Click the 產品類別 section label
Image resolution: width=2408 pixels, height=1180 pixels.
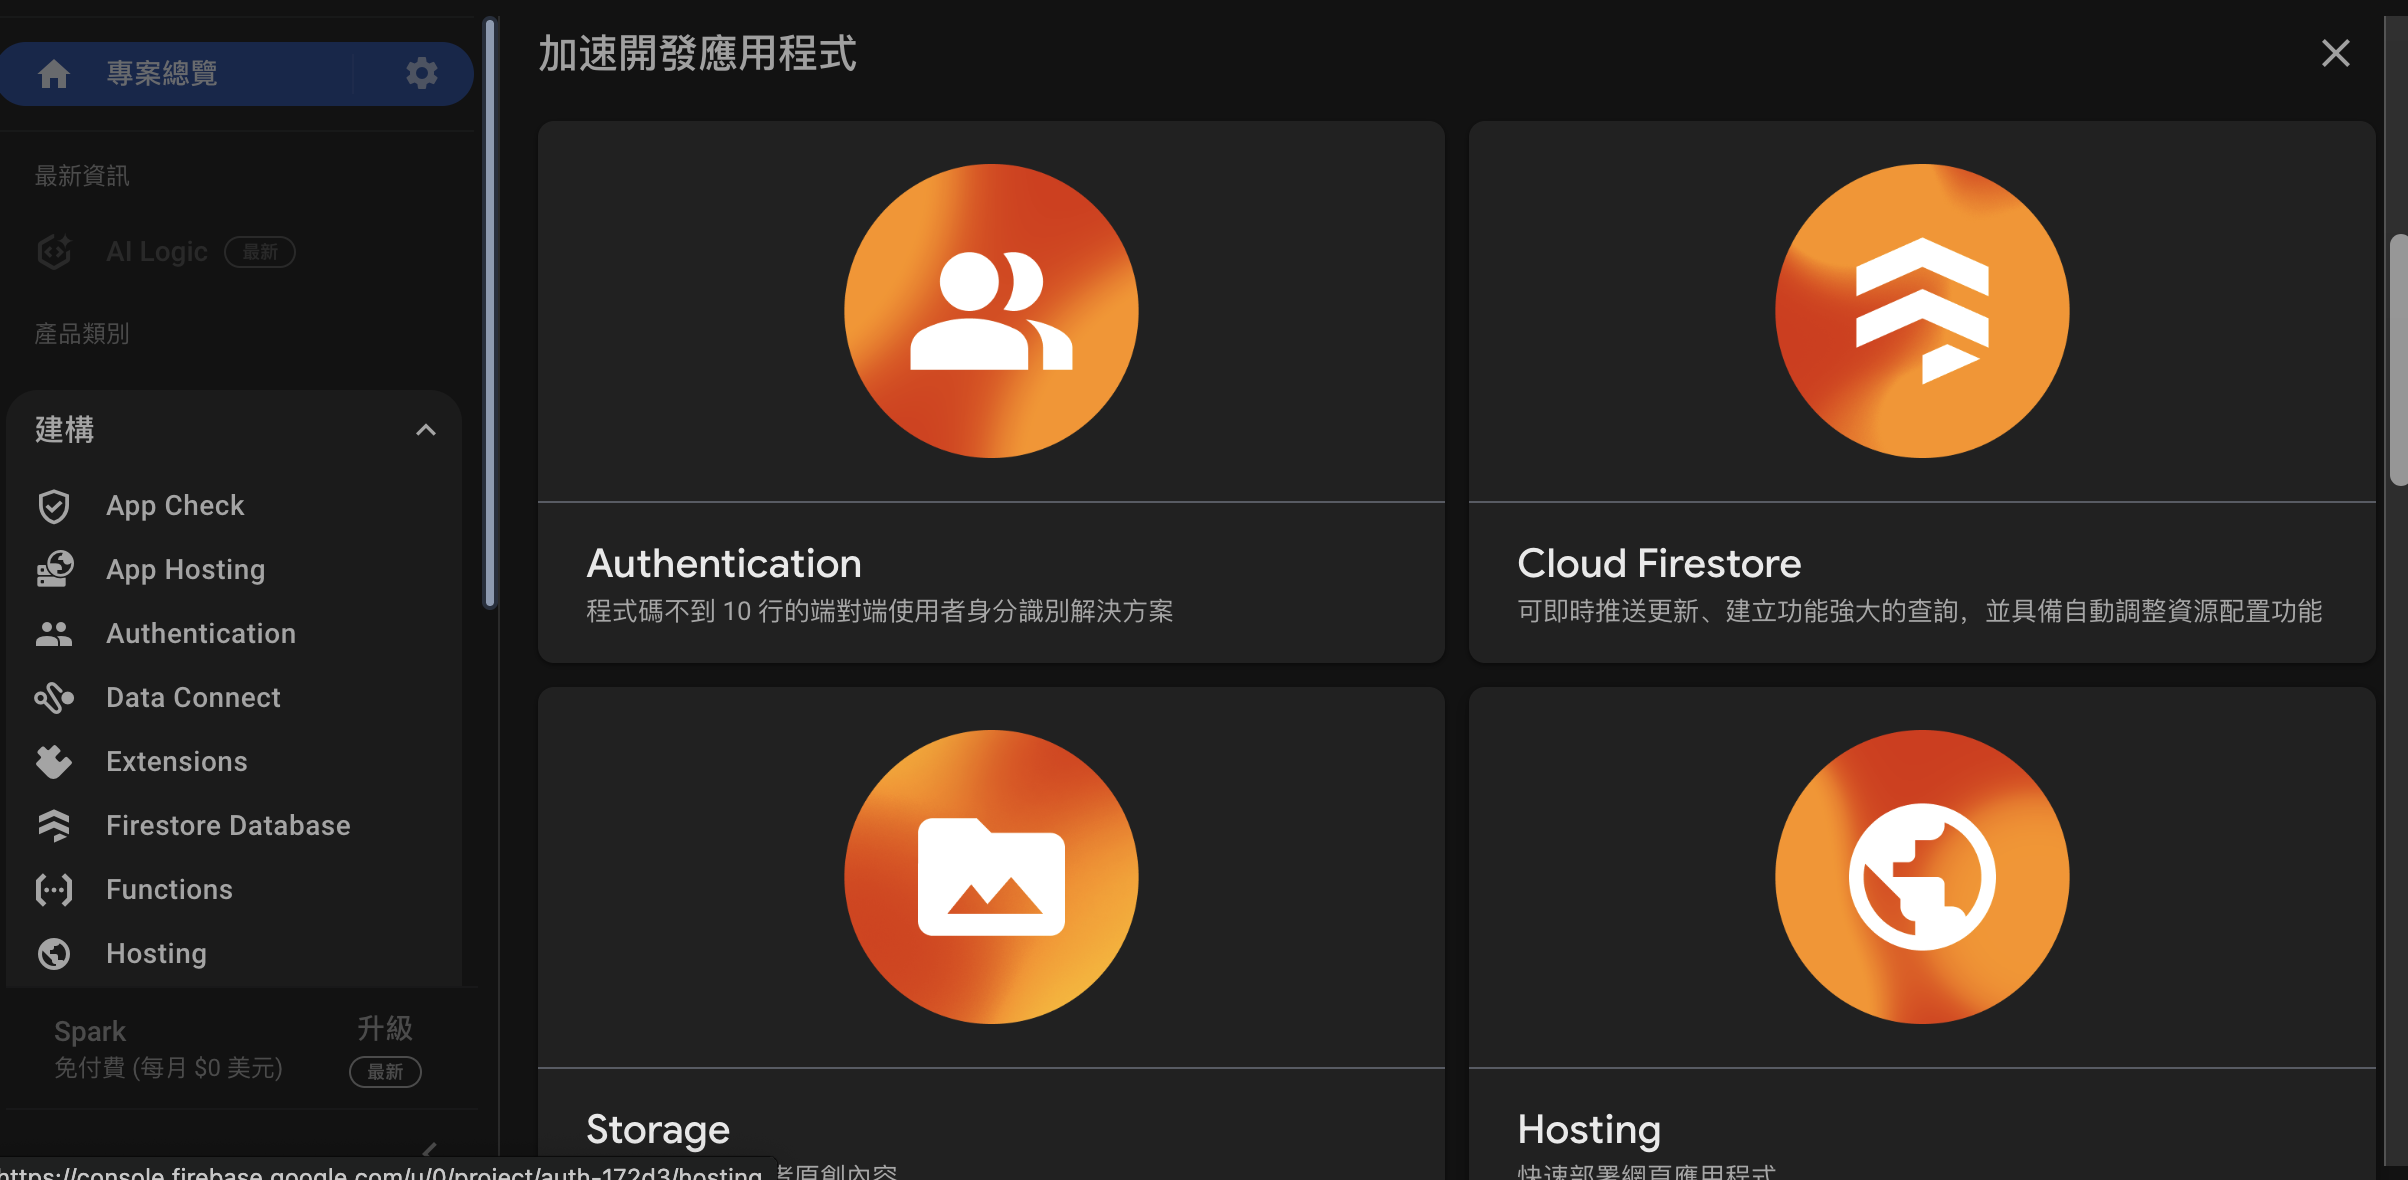coord(82,334)
